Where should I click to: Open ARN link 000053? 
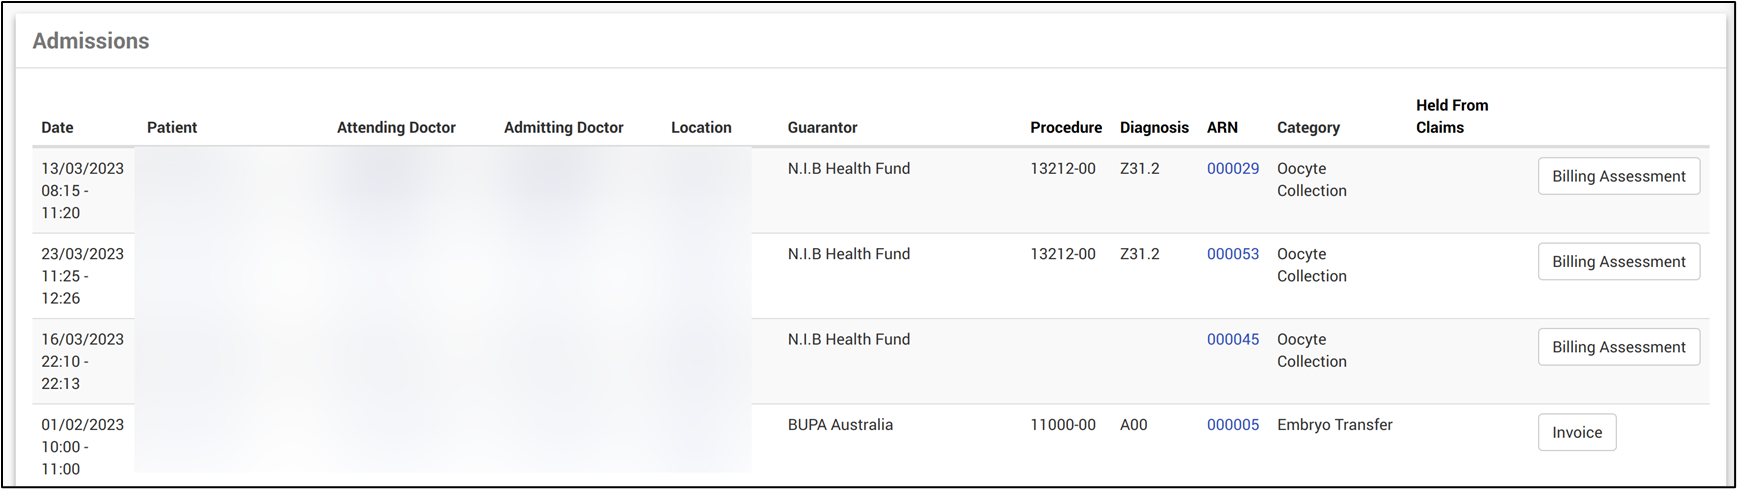[1232, 254]
